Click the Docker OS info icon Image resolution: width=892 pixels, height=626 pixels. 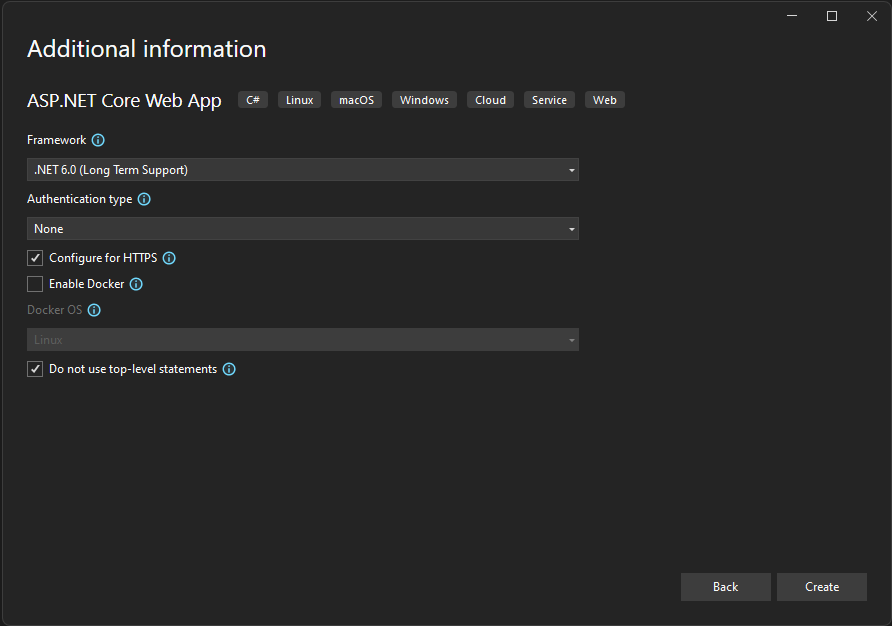click(94, 311)
